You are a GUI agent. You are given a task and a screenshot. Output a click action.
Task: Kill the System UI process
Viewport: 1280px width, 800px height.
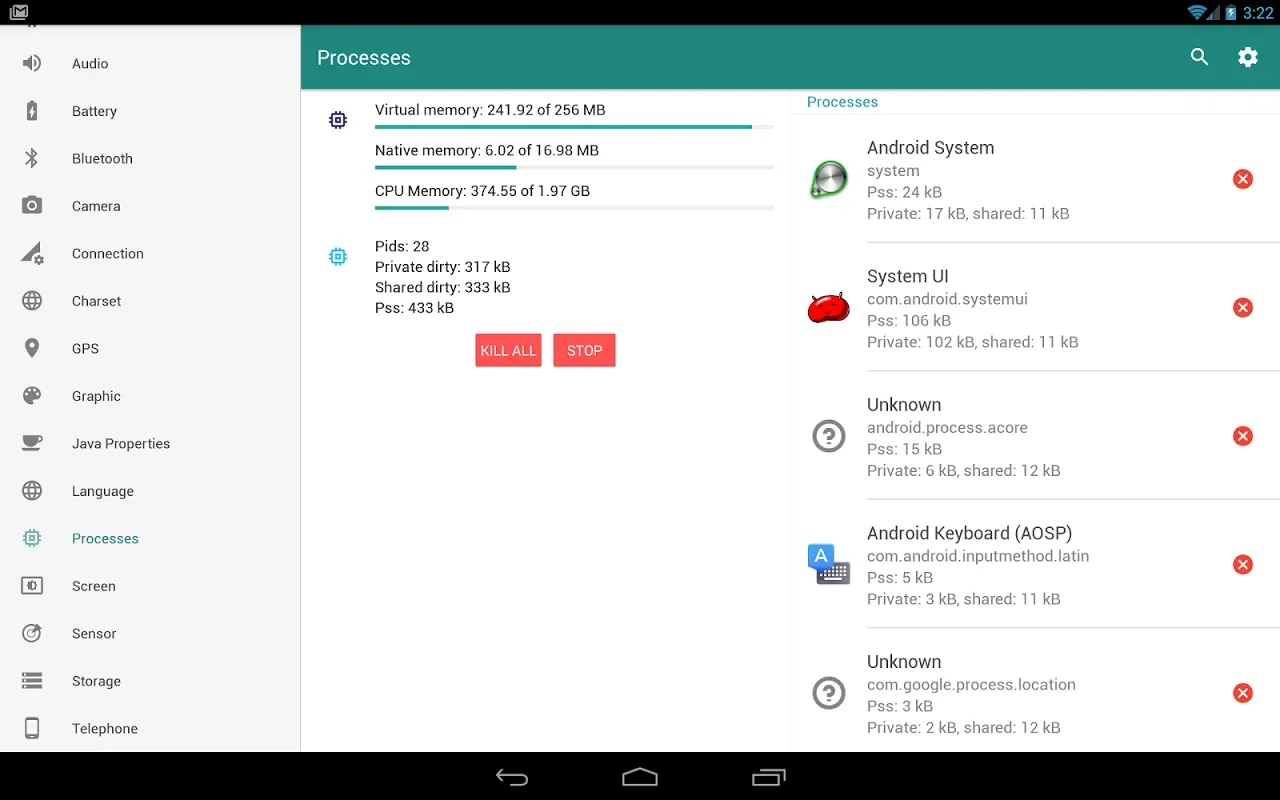(1242, 307)
